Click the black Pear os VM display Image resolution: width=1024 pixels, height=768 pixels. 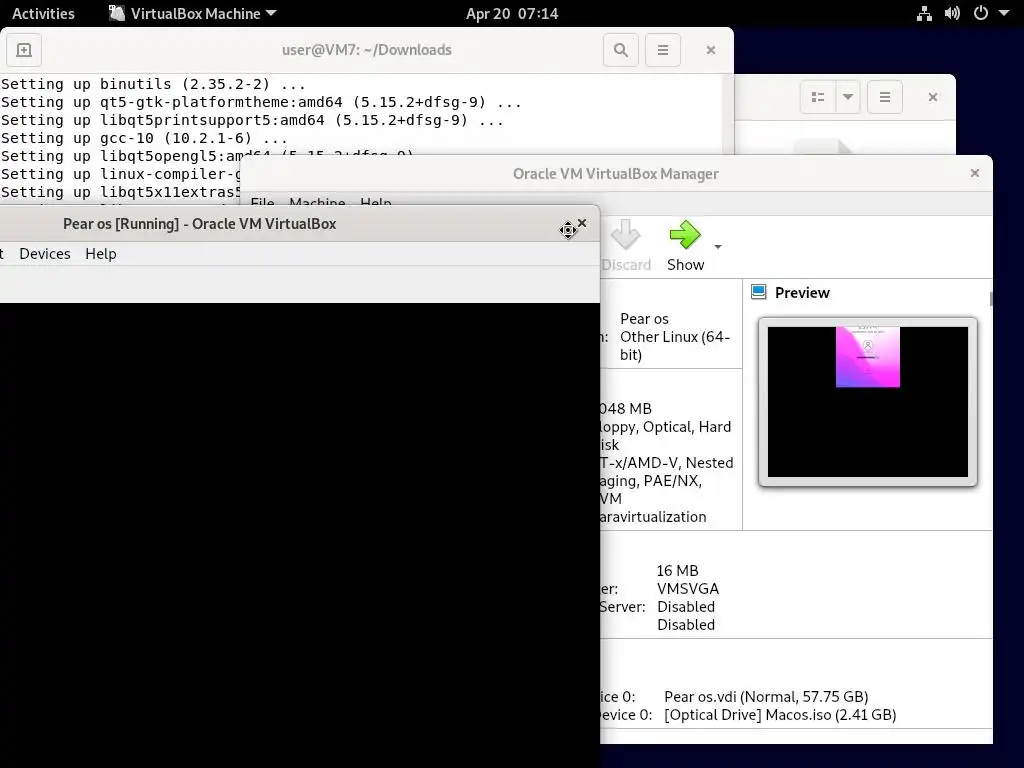[300, 536]
